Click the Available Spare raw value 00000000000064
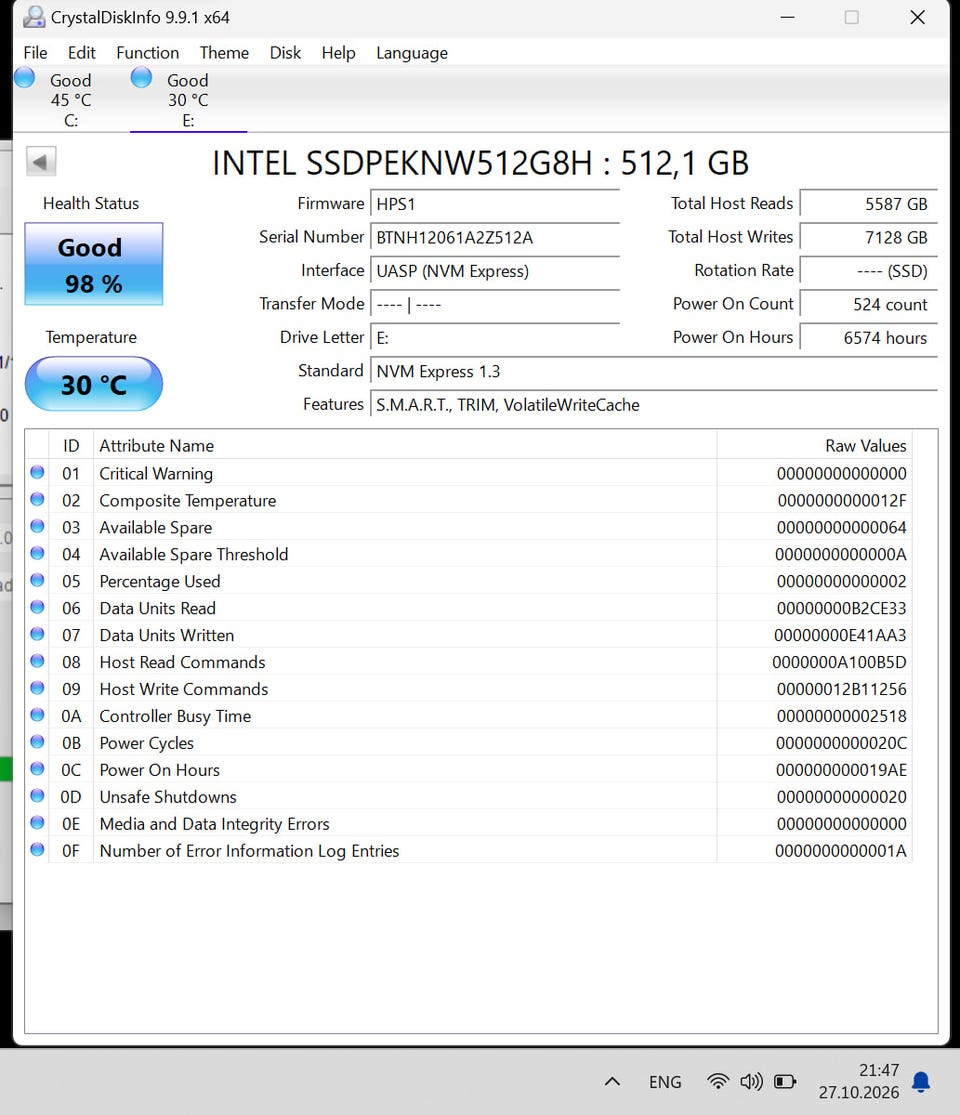The image size is (960, 1115). [x=841, y=528]
